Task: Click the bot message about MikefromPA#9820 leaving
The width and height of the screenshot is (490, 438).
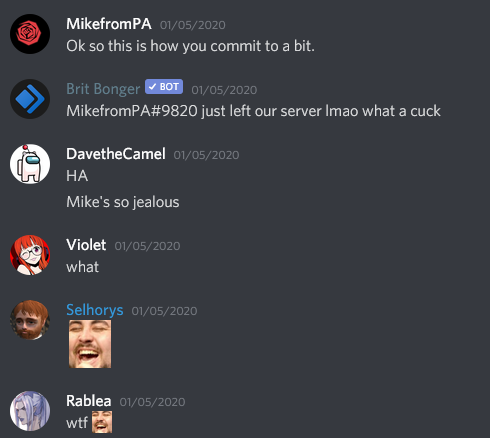Action: pos(253,111)
